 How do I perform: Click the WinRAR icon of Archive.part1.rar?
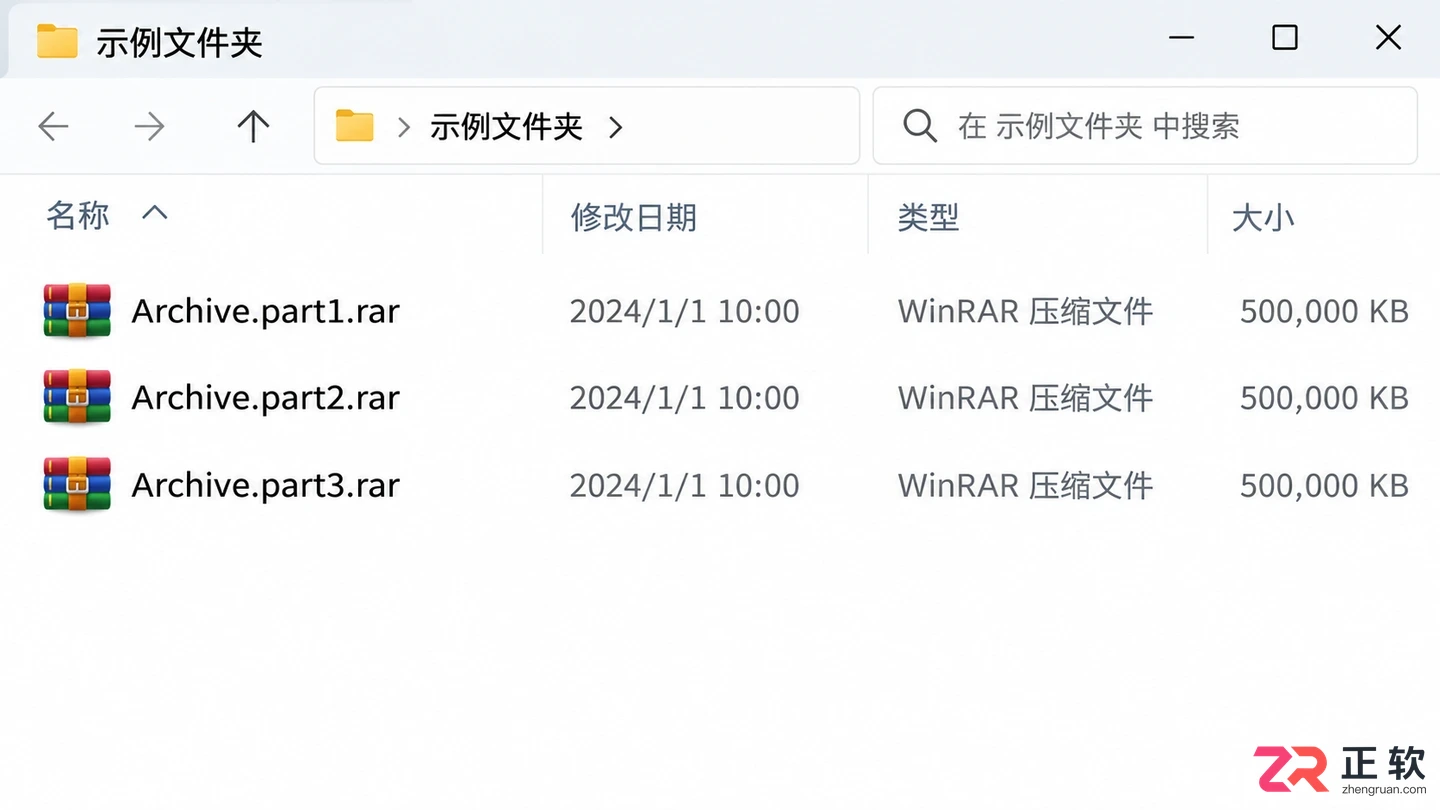pos(77,311)
